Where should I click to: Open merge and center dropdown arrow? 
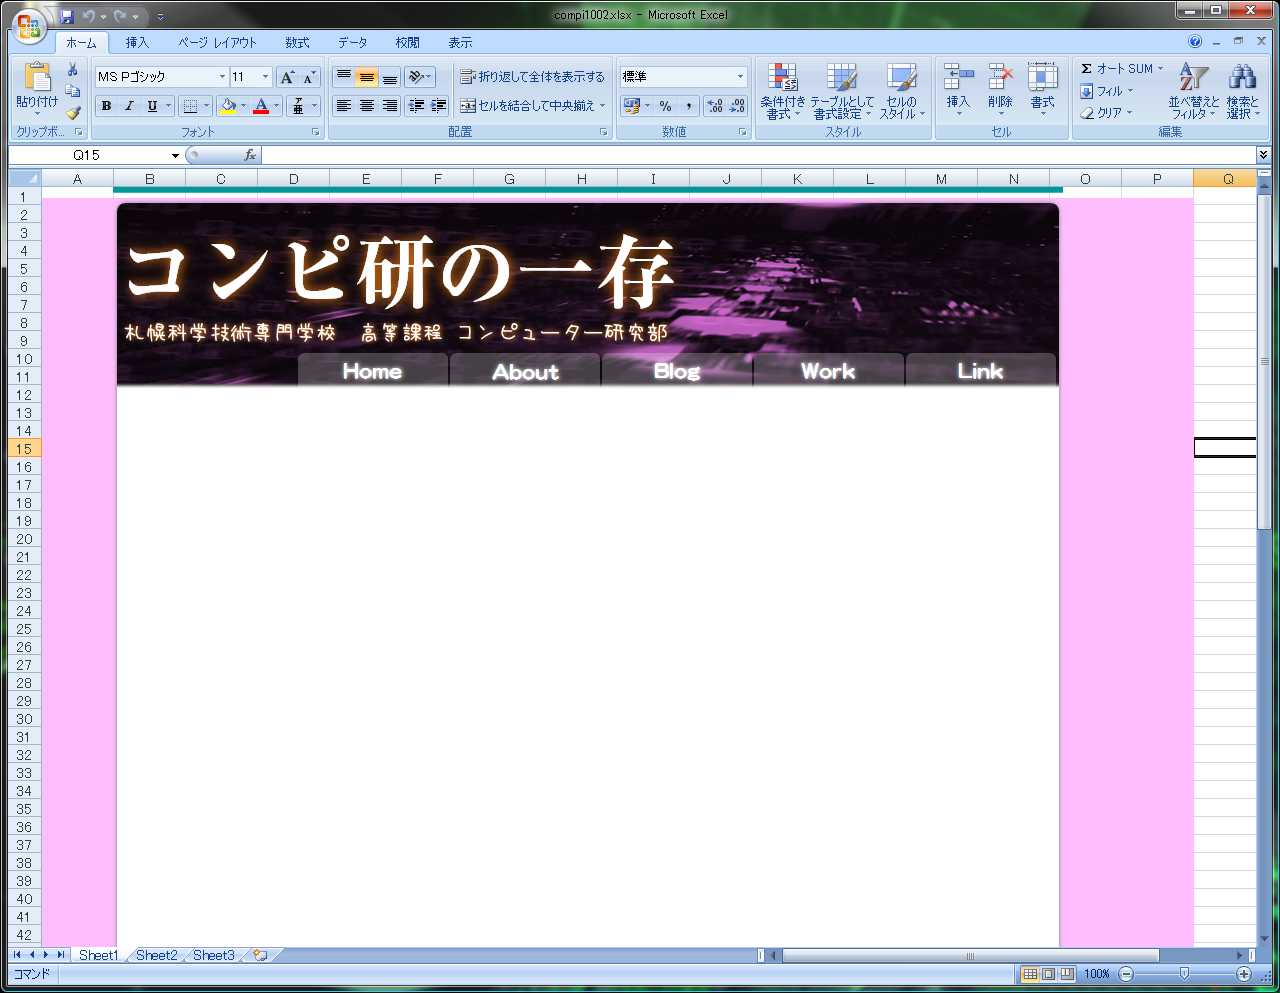point(603,106)
